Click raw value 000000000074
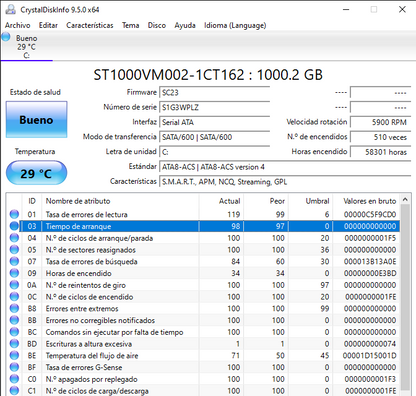 (x=370, y=344)
